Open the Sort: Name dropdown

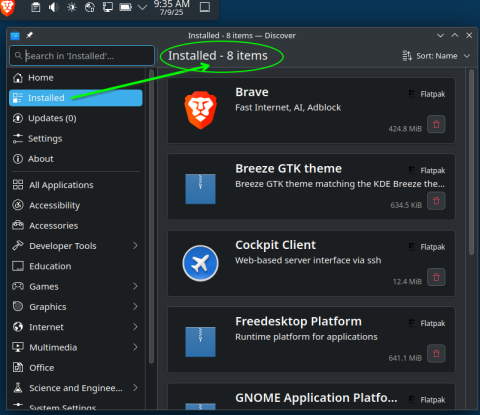[436, 56]
